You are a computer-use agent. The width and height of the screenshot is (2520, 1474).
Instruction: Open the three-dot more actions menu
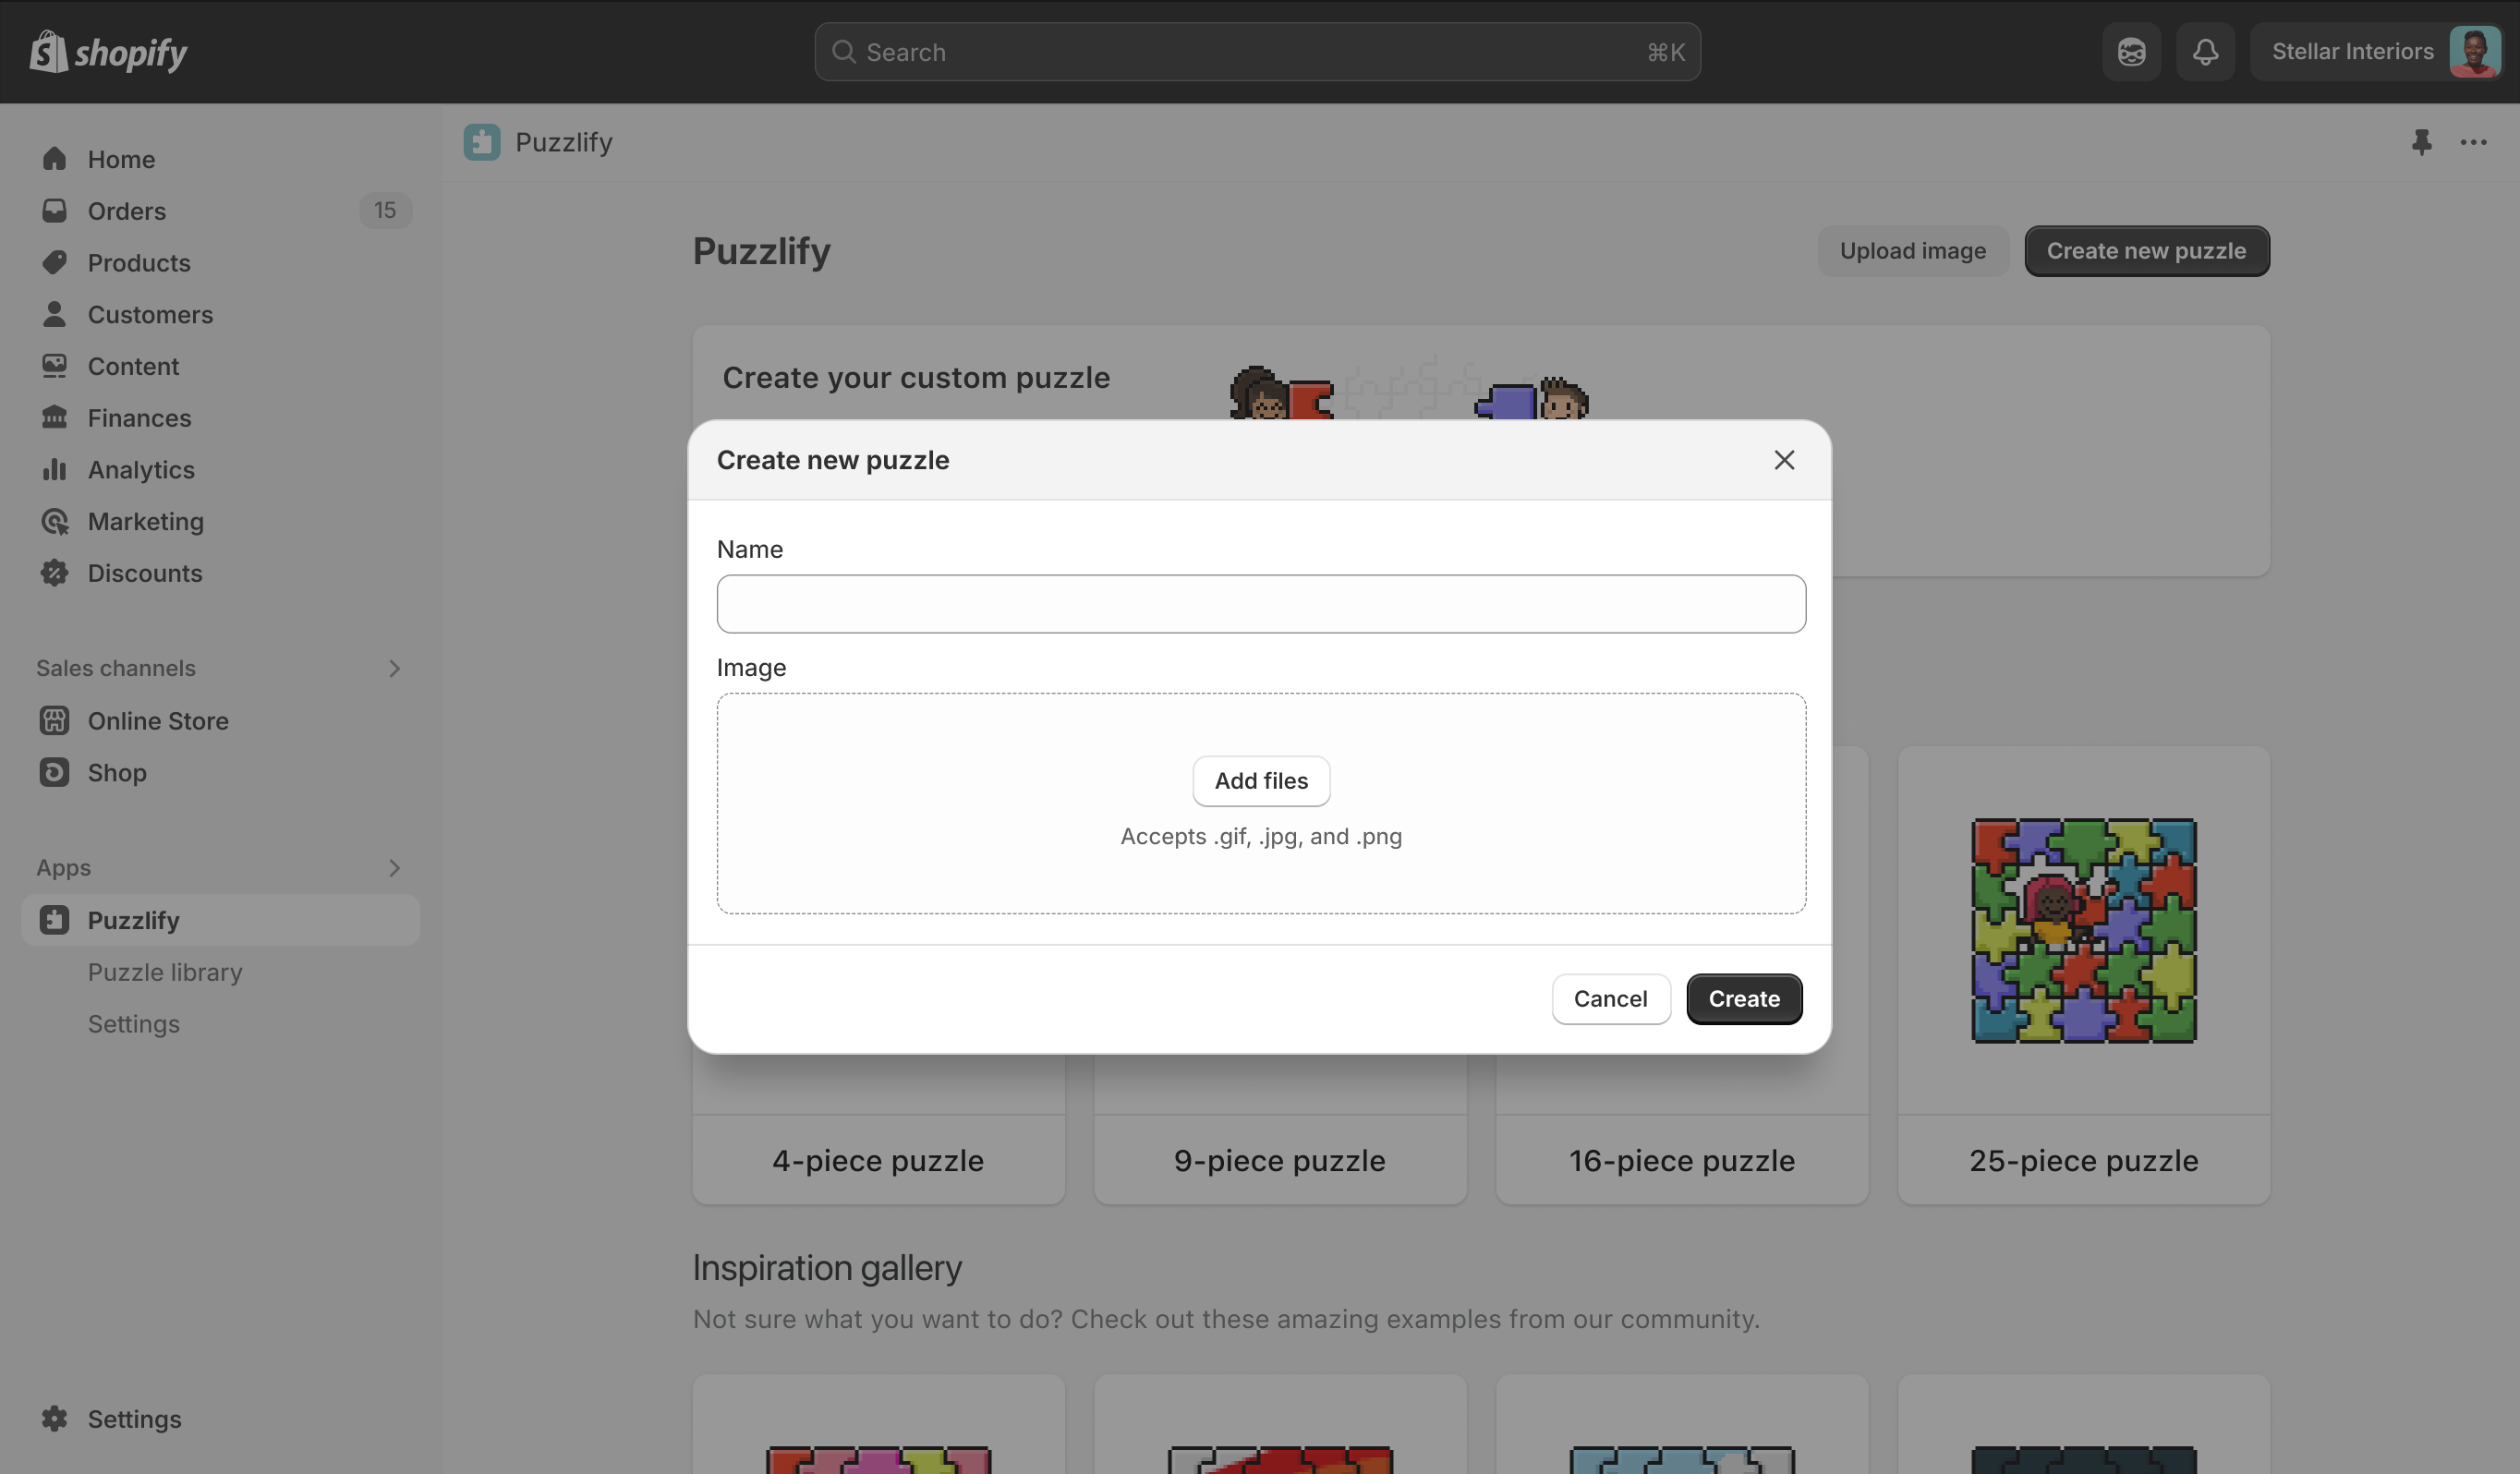coord(2473,142)
